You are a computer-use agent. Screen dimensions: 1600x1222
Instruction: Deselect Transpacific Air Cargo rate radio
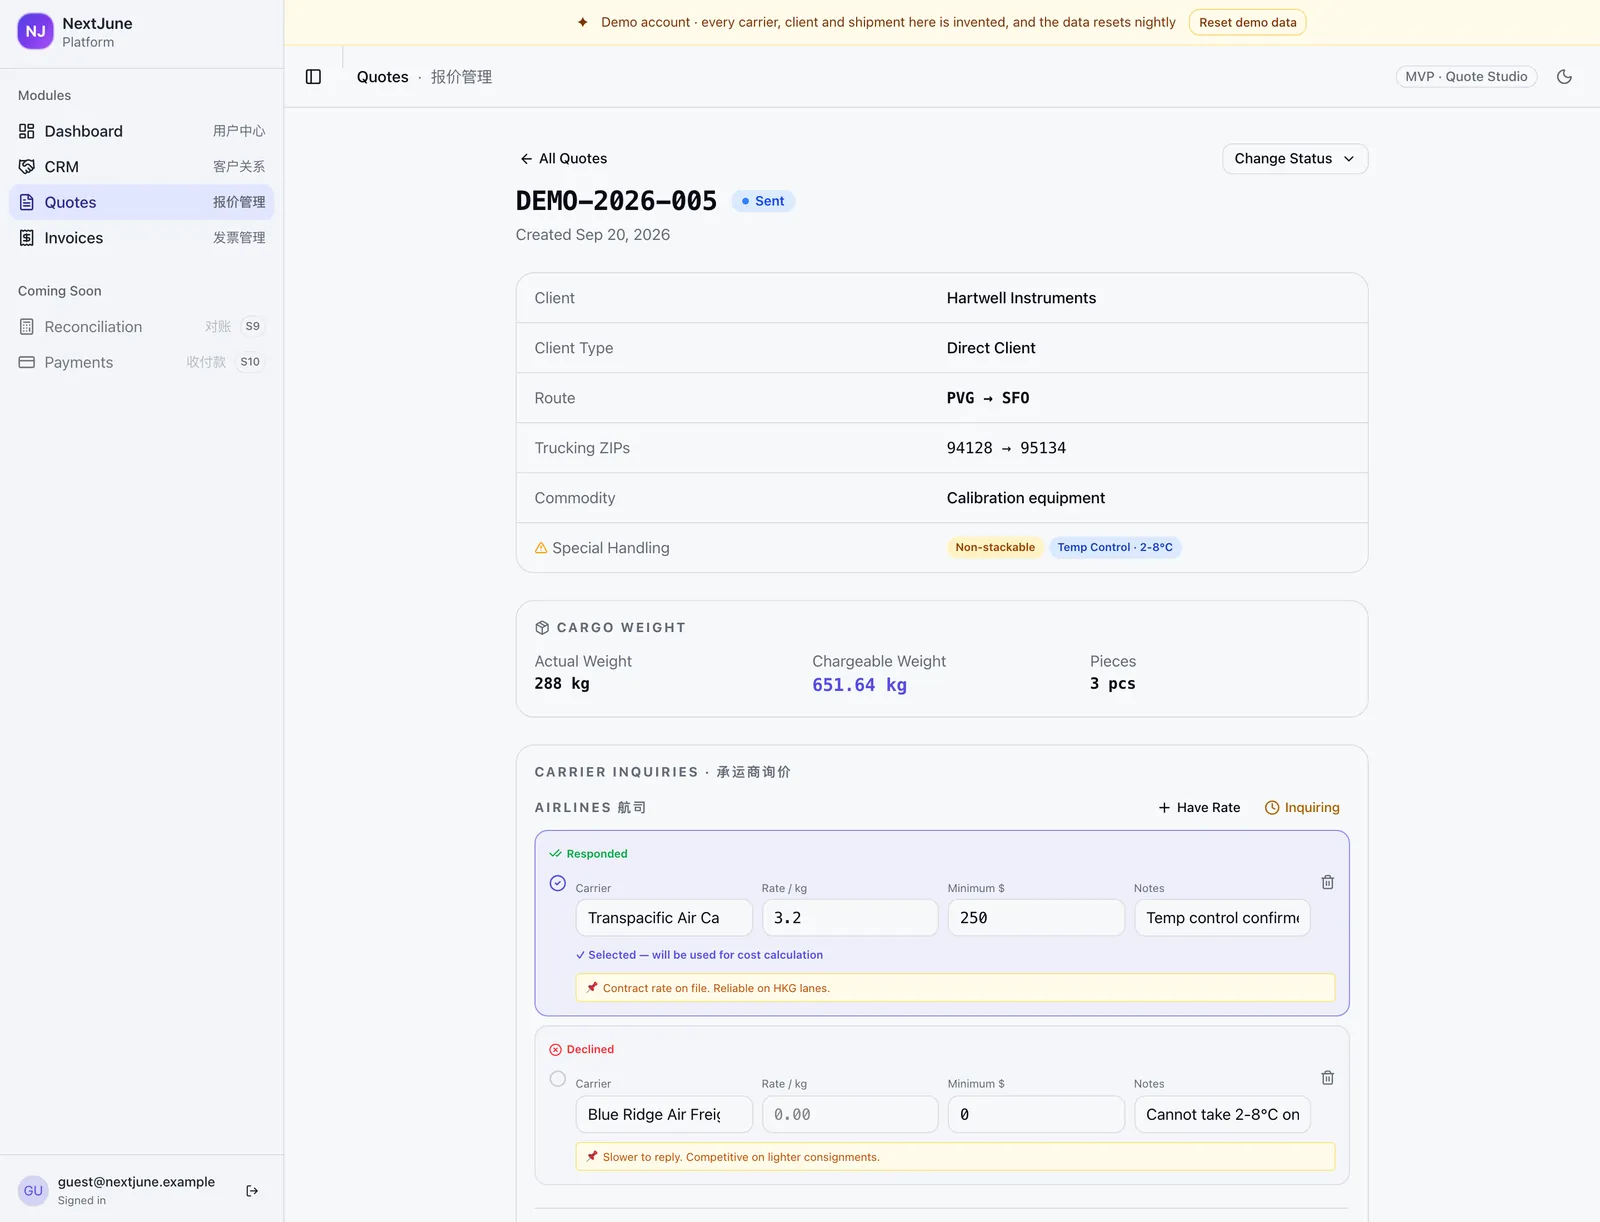point(558,883)
